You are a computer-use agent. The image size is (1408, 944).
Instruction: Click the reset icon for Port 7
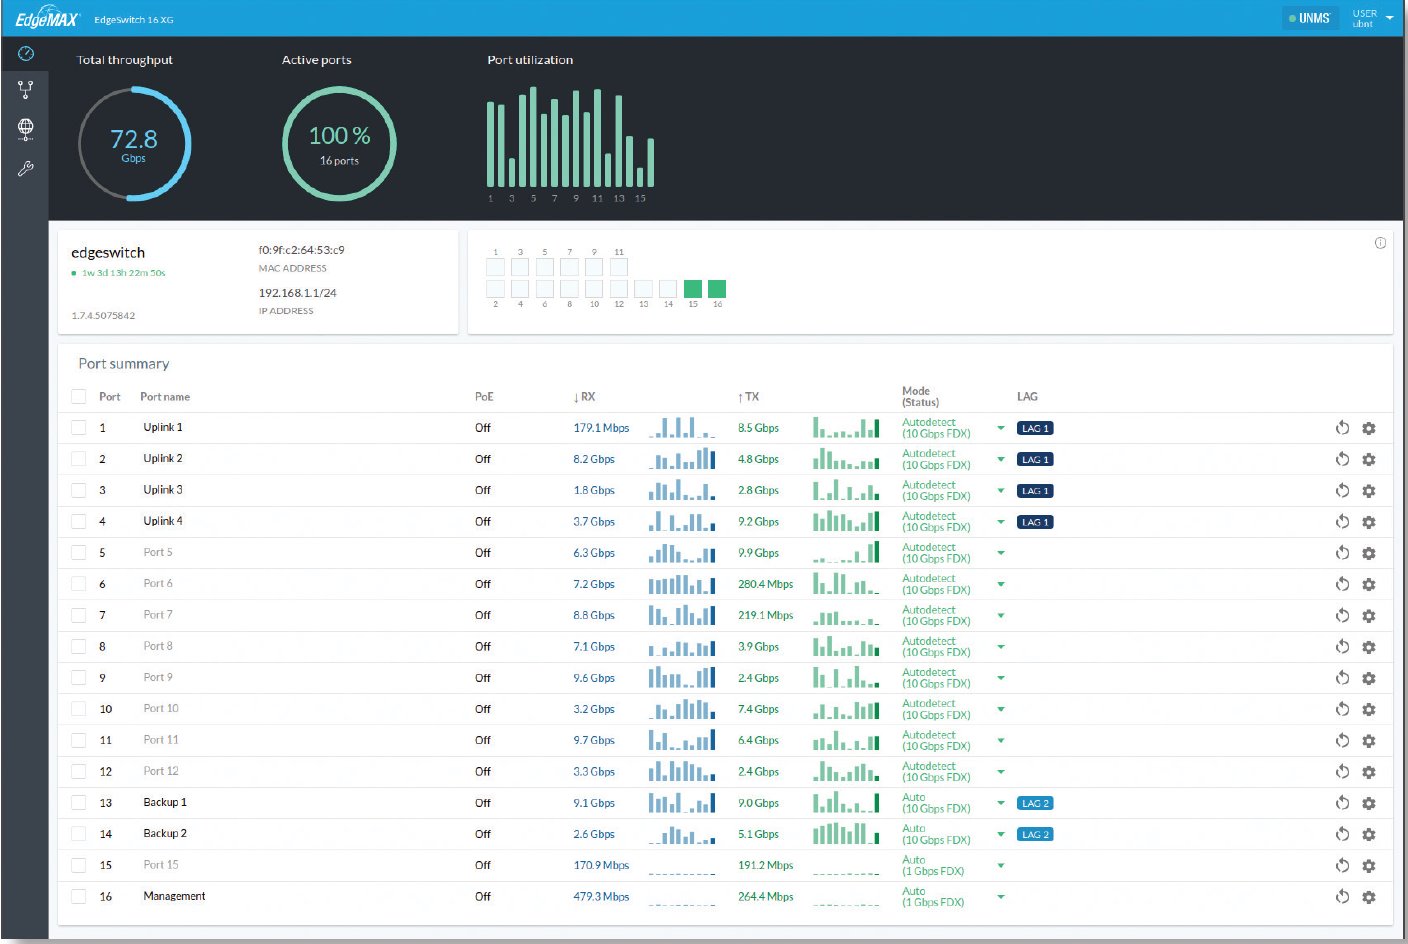(x=1342, y=616)
